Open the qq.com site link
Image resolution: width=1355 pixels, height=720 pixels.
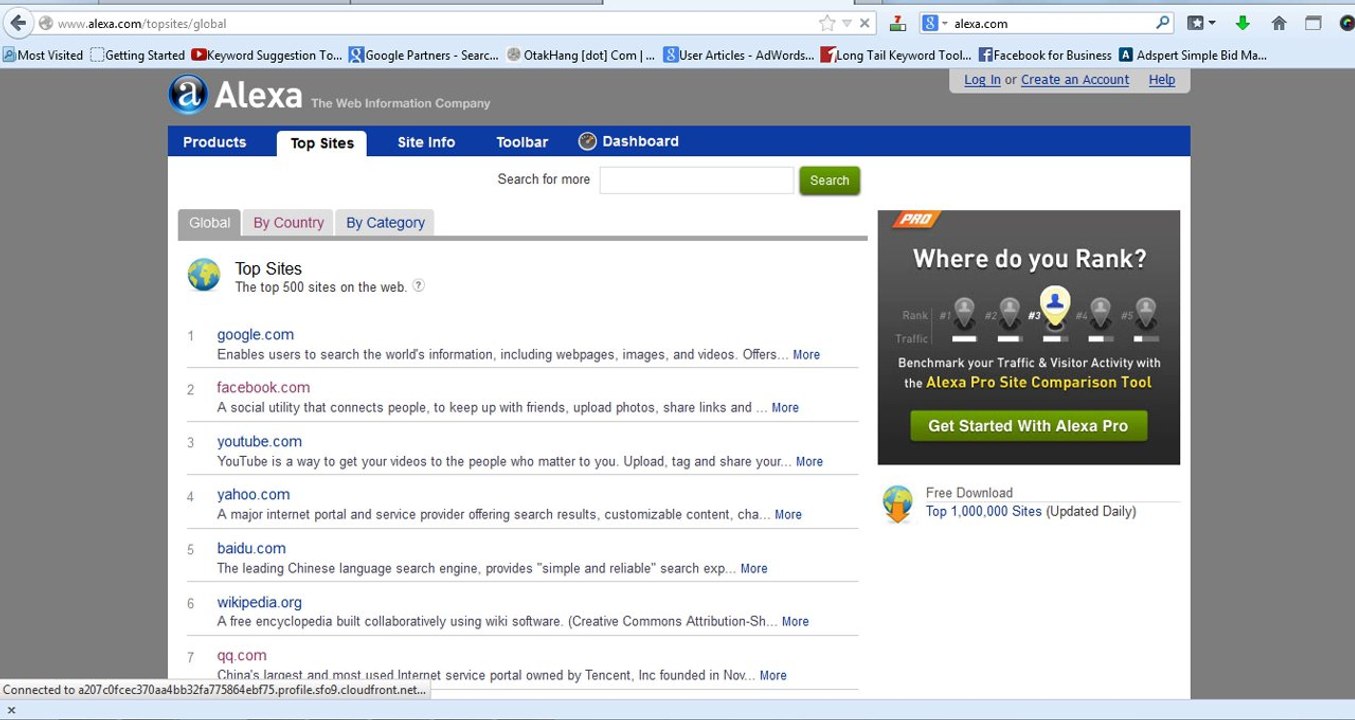(242, 656)
